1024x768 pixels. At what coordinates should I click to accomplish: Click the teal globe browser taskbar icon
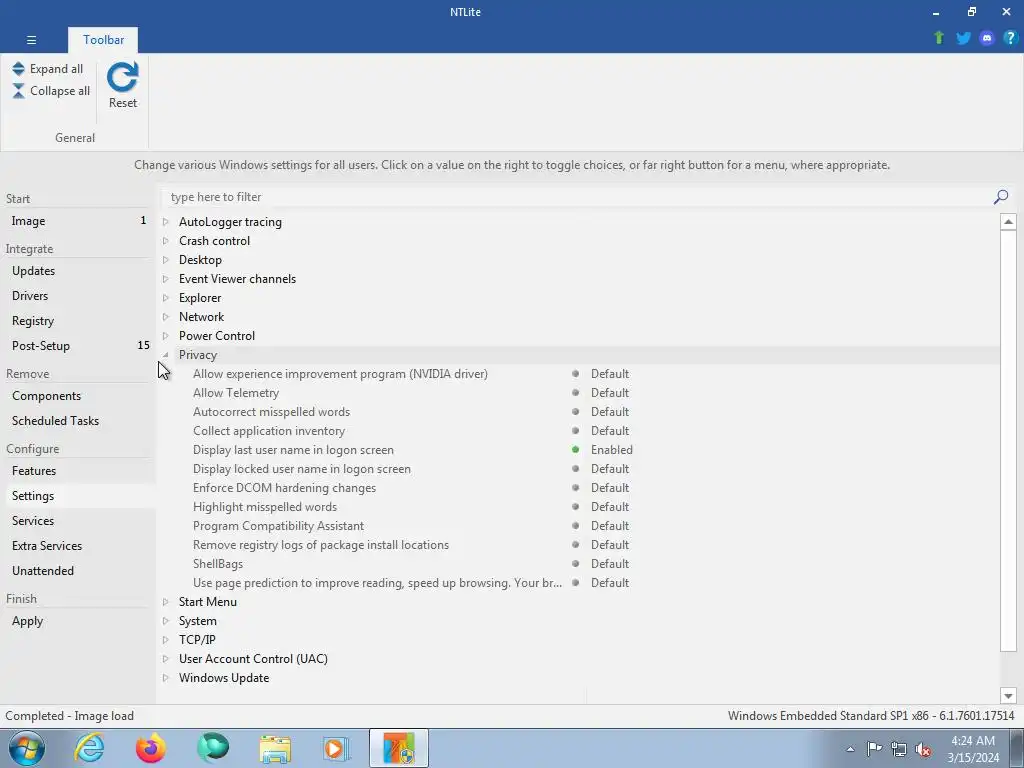tap(213, 748)
